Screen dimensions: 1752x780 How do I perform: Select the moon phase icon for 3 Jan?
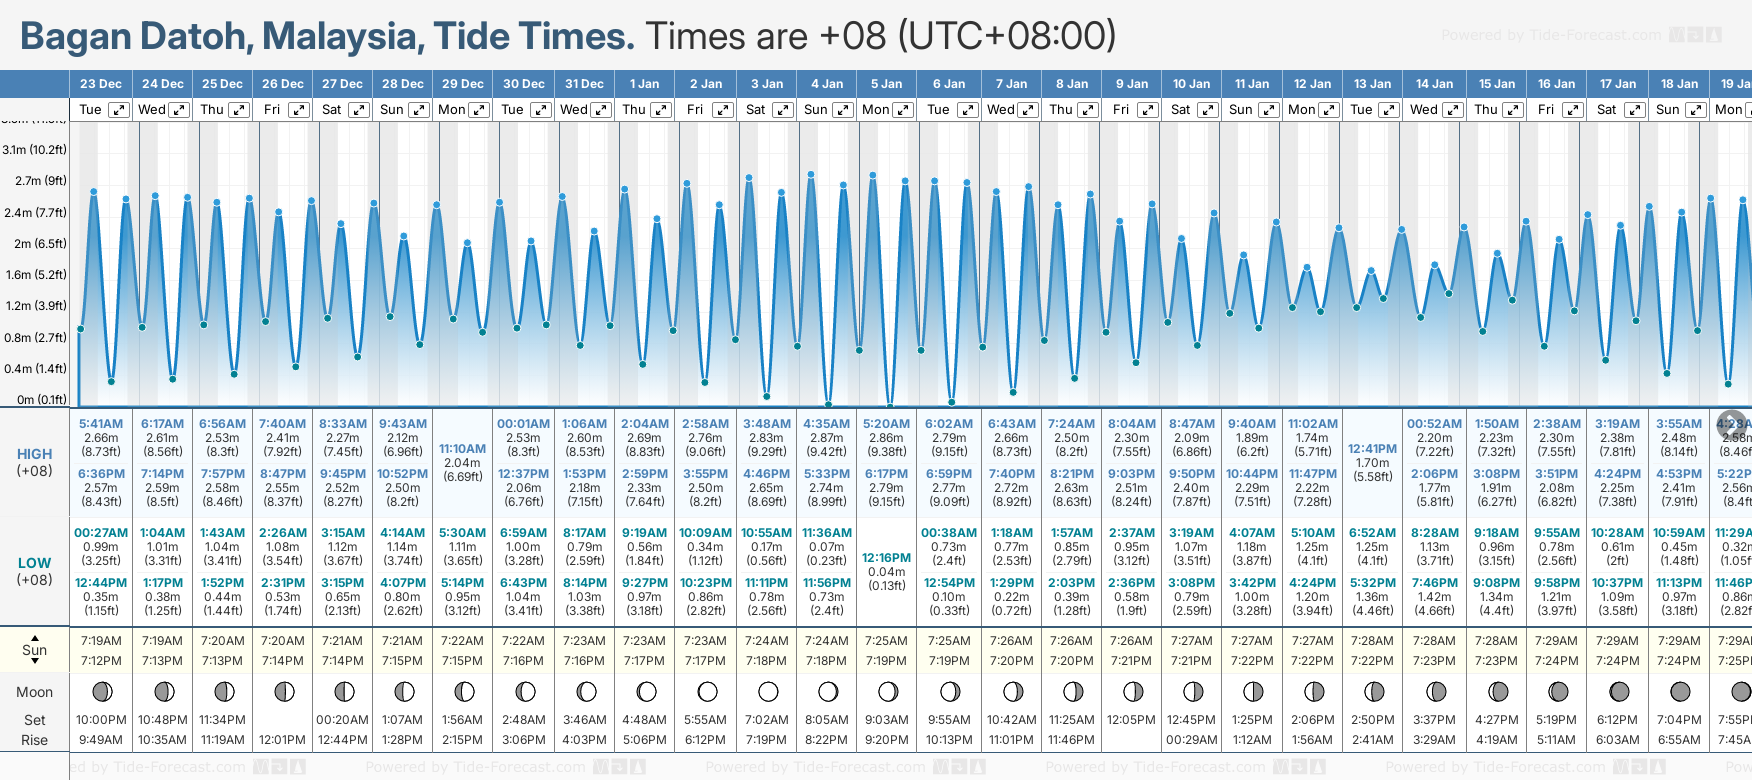[768, 691]
